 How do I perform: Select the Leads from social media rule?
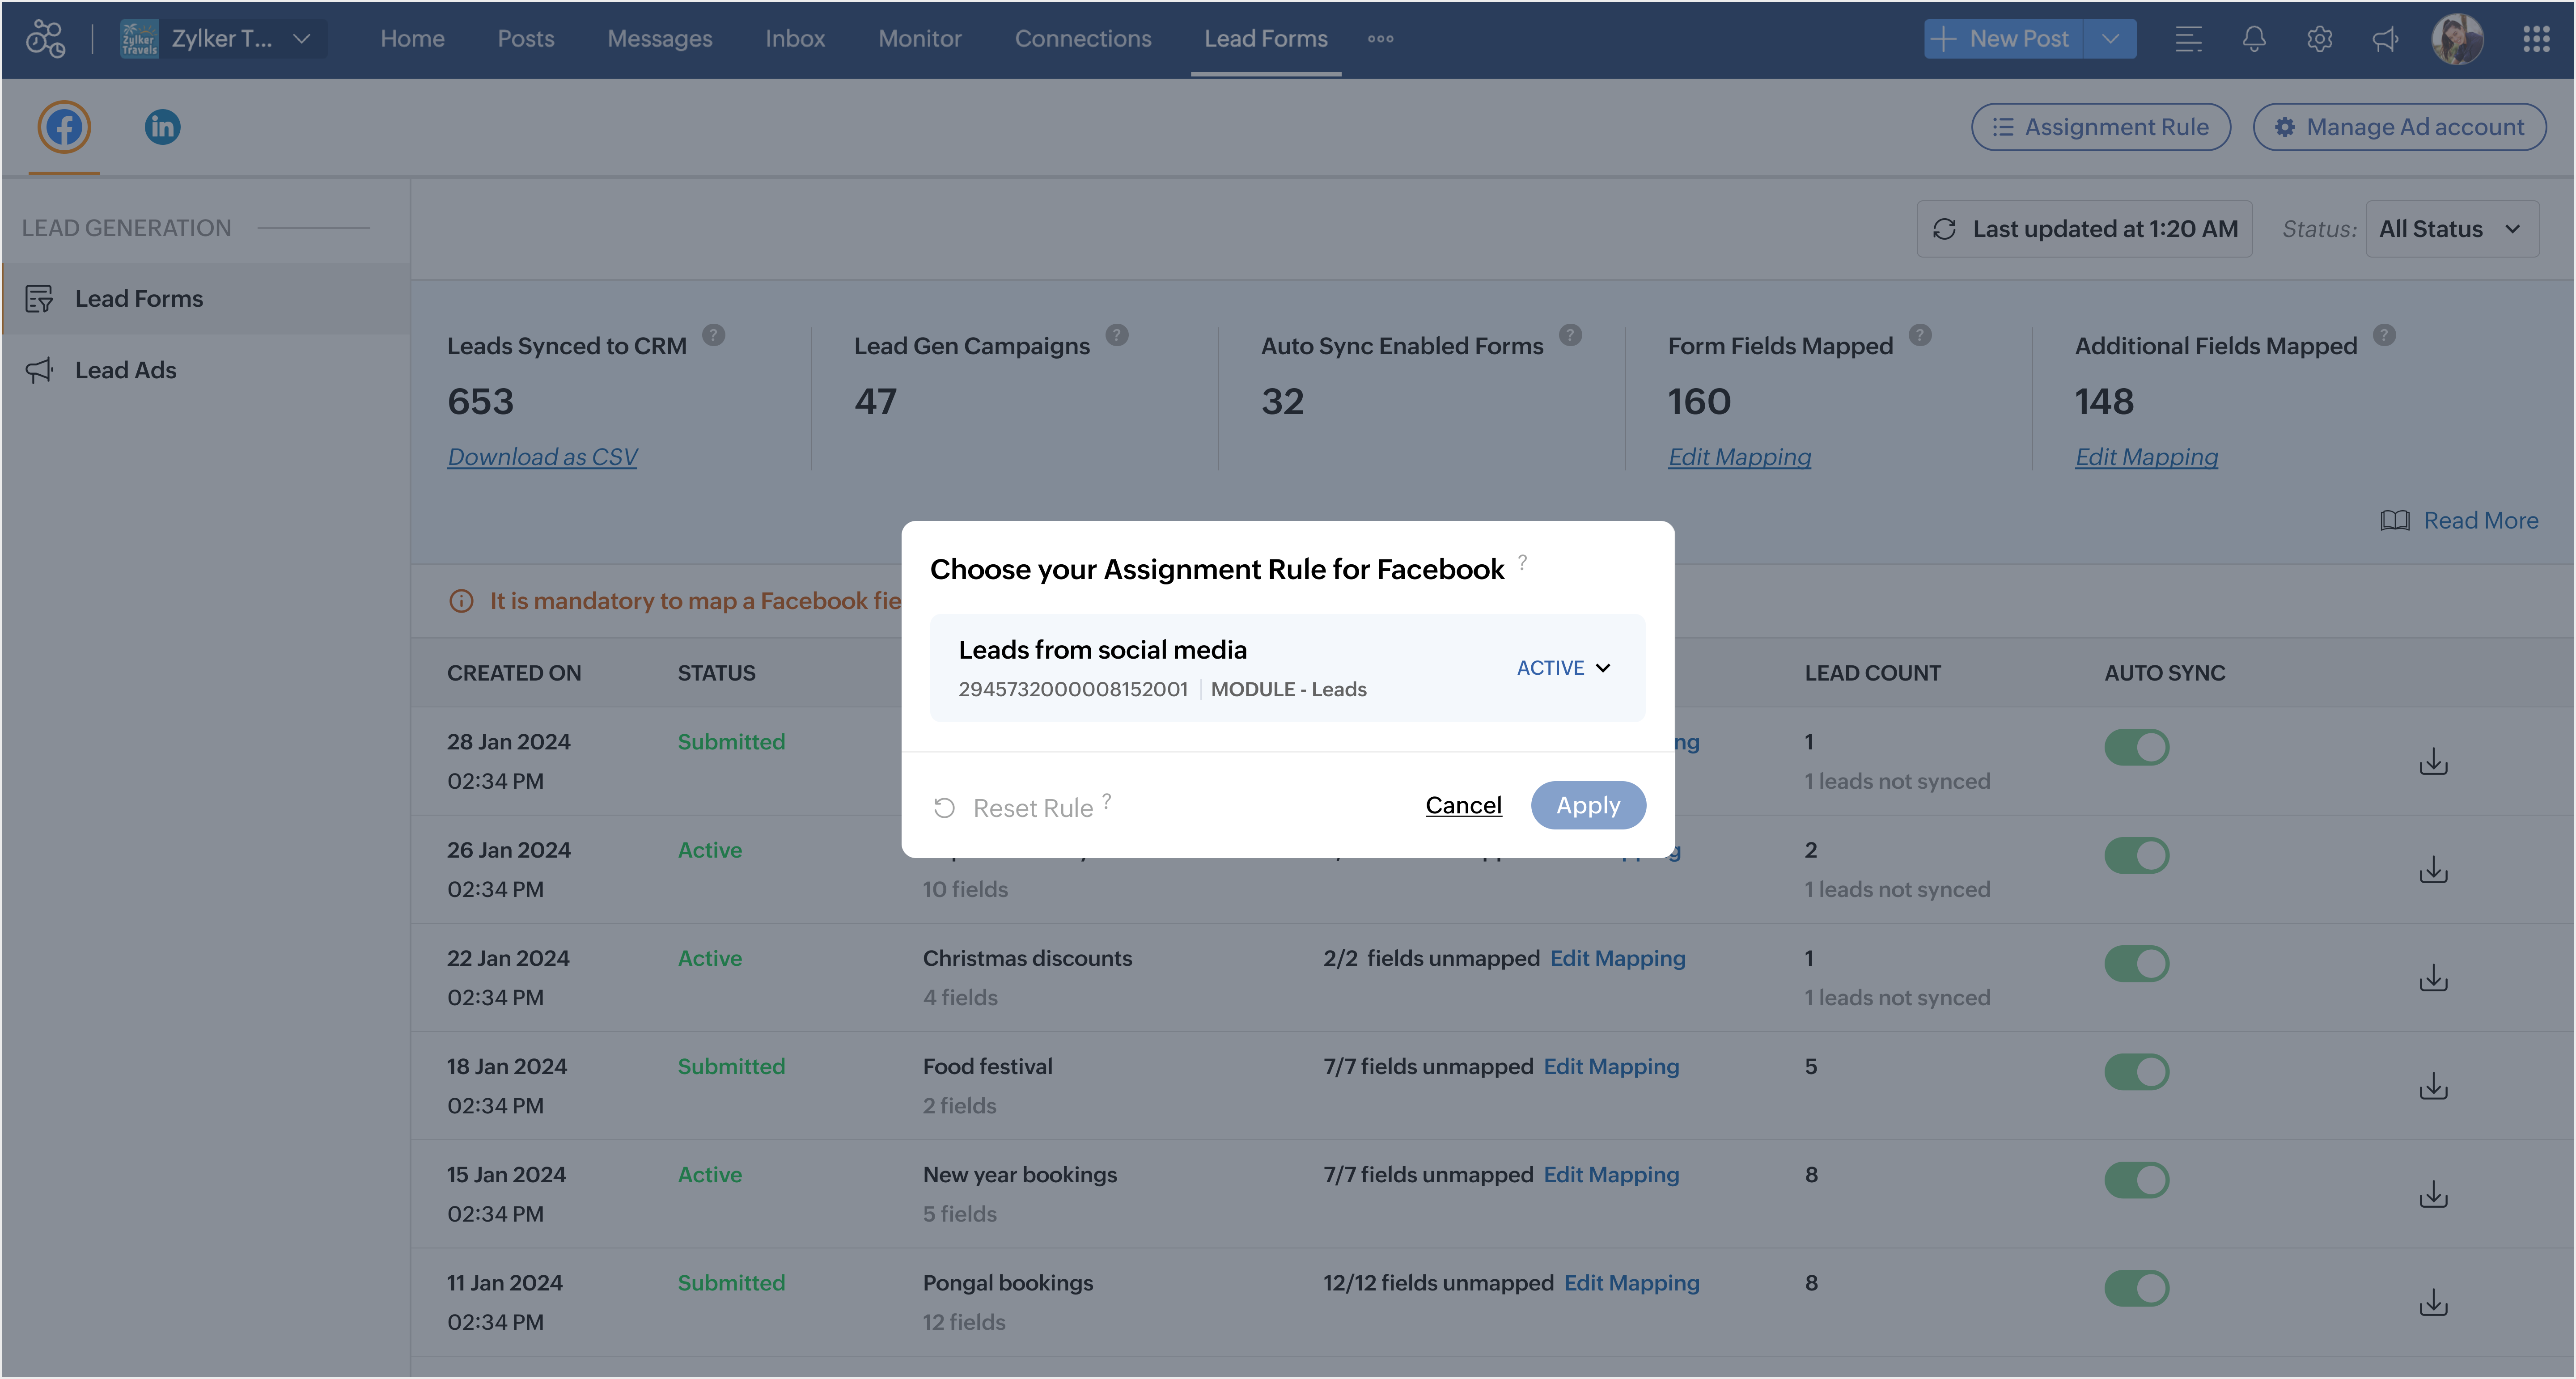click(1287, 668)
